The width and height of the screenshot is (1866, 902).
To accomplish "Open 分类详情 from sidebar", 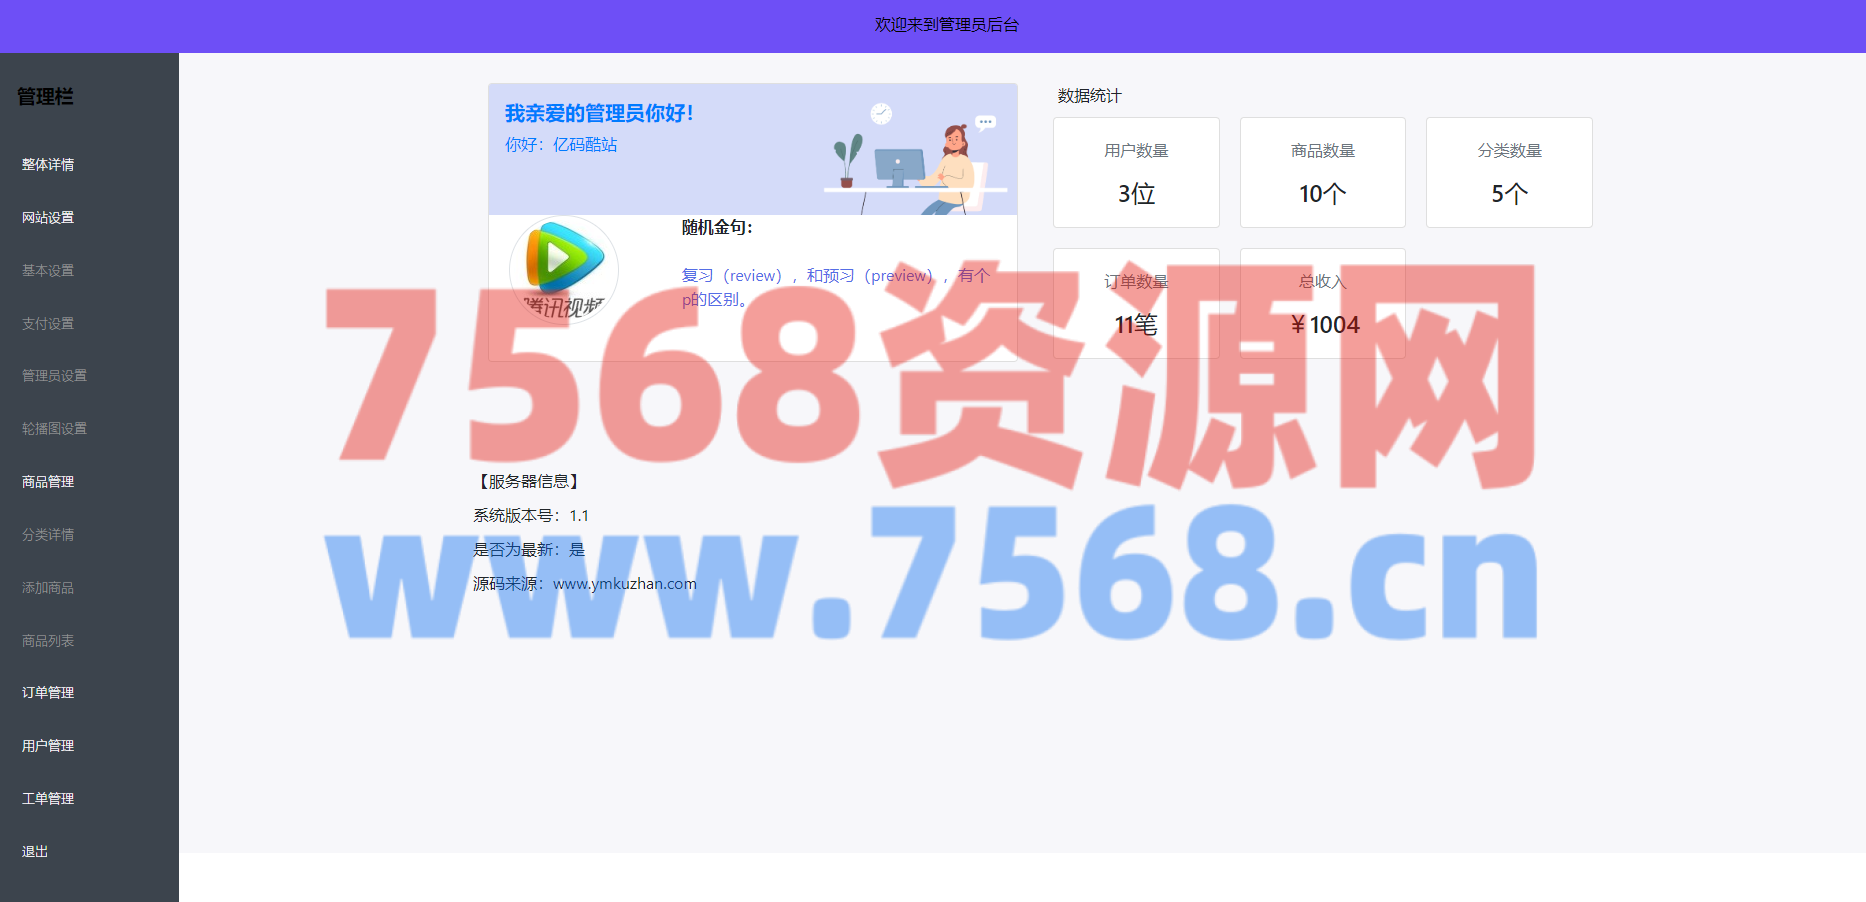I will pos(48,535).
